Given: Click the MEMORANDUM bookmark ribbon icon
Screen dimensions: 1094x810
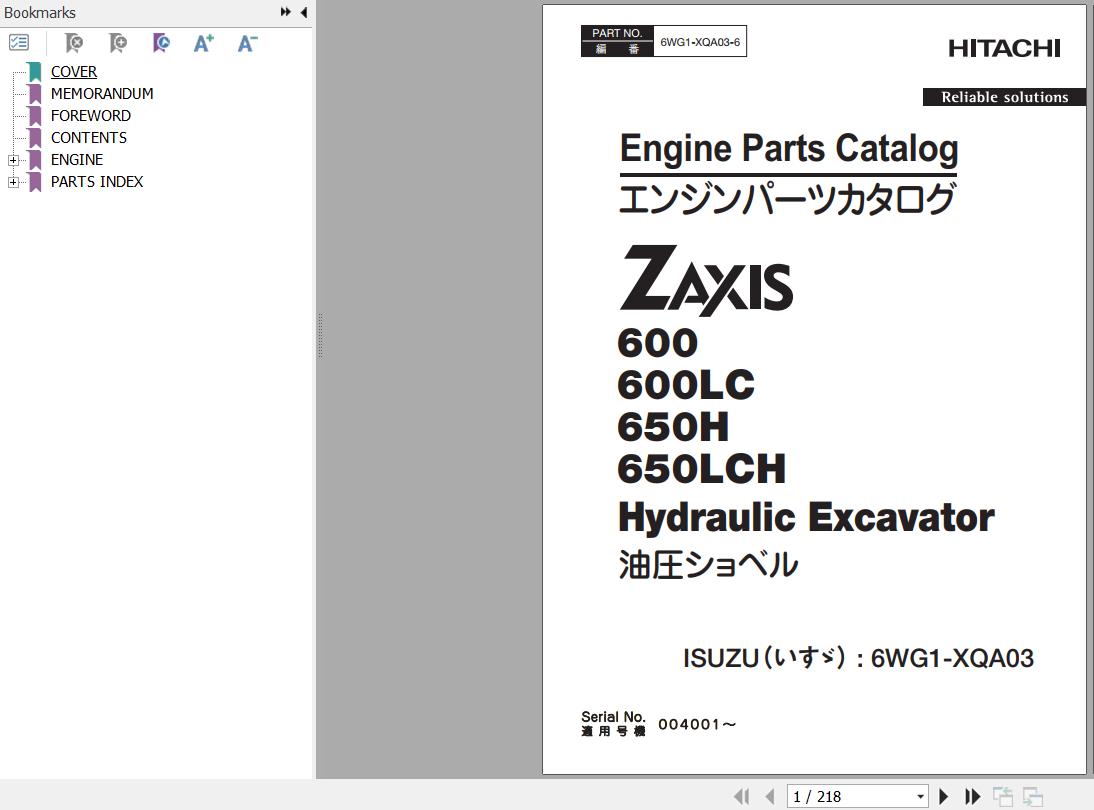Looking at the screenshot, I should coord(35,93).
